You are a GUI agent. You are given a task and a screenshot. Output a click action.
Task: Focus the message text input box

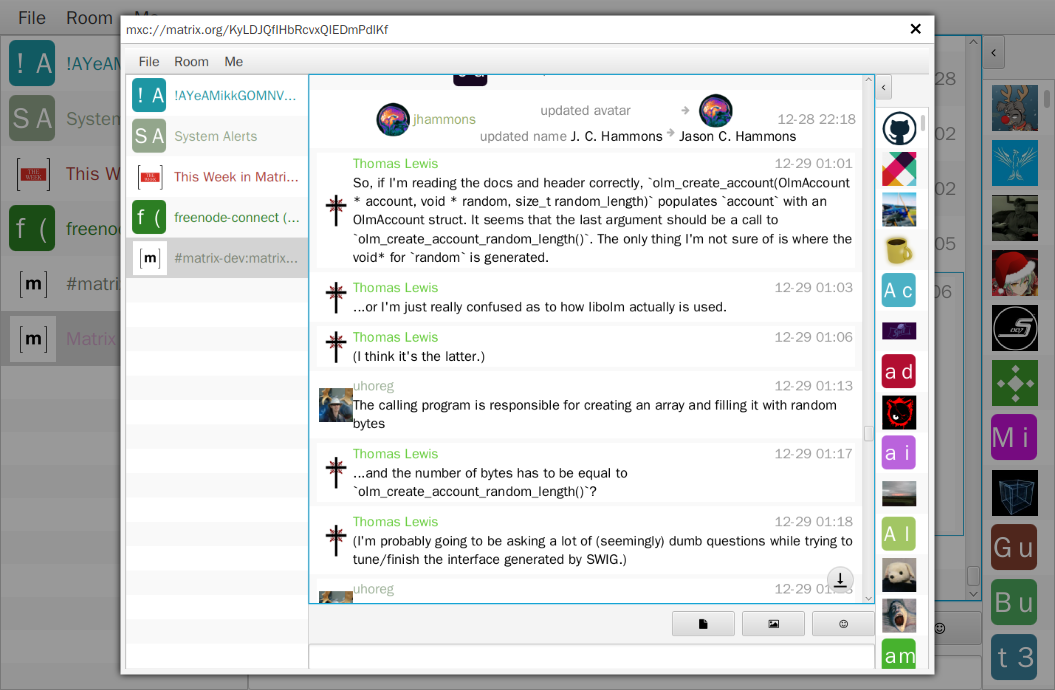pyautogui.click(x=590, y=657)
